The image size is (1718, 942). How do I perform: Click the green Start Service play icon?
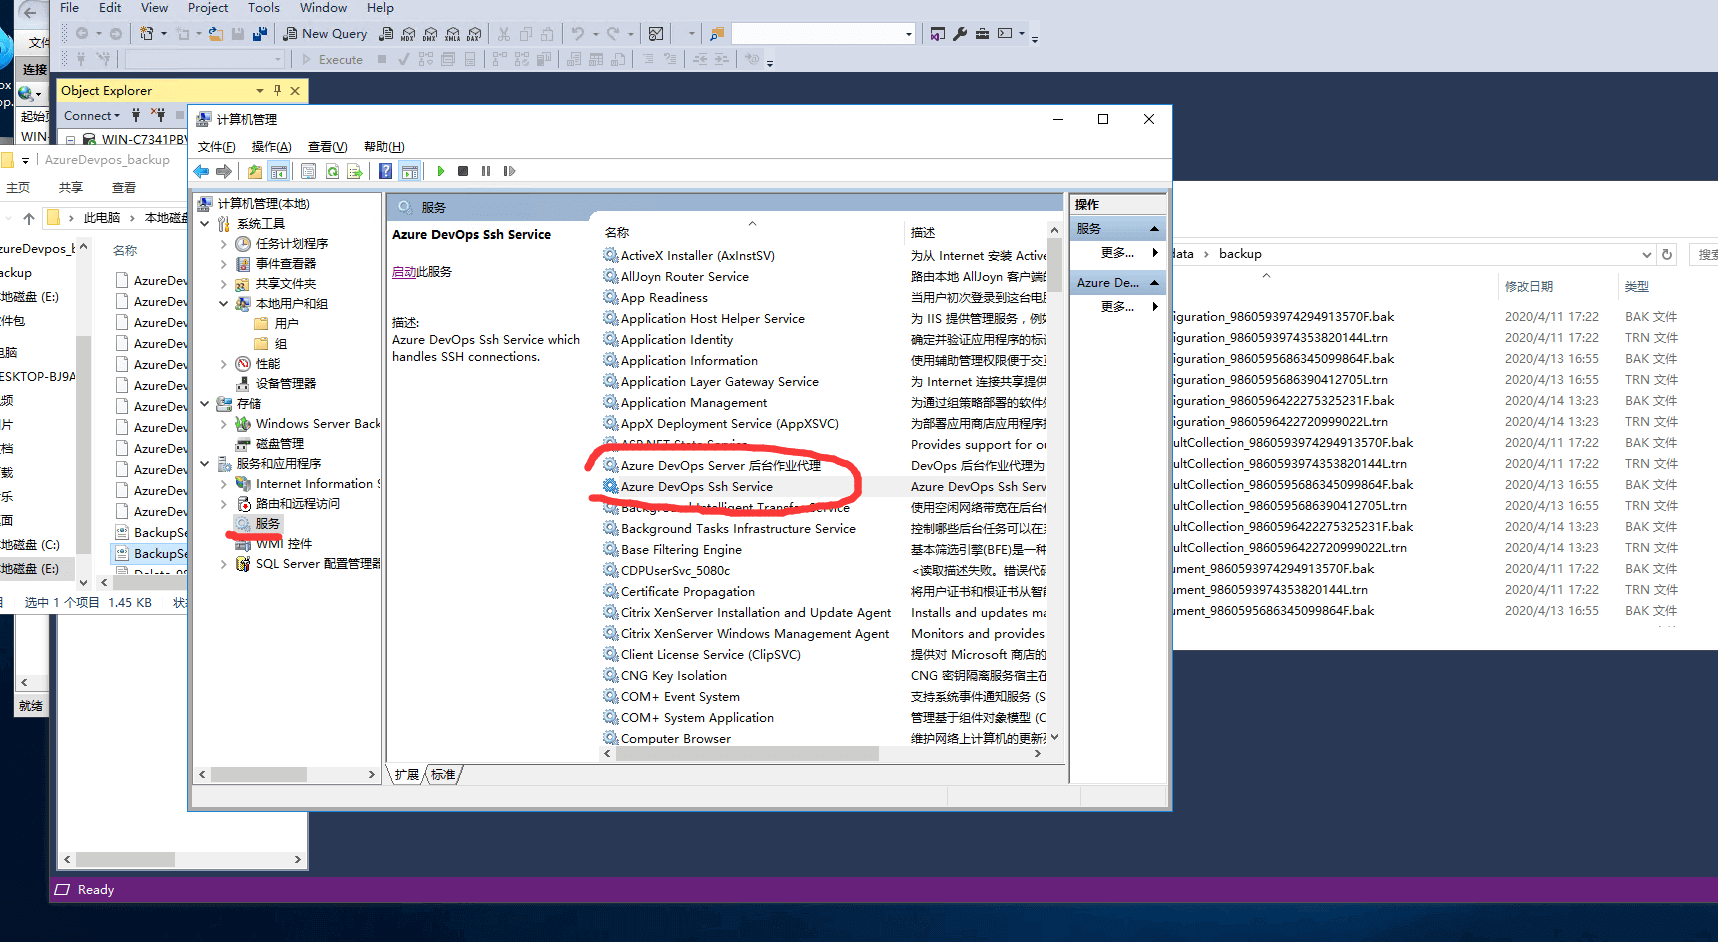click(x=440, y=171)
